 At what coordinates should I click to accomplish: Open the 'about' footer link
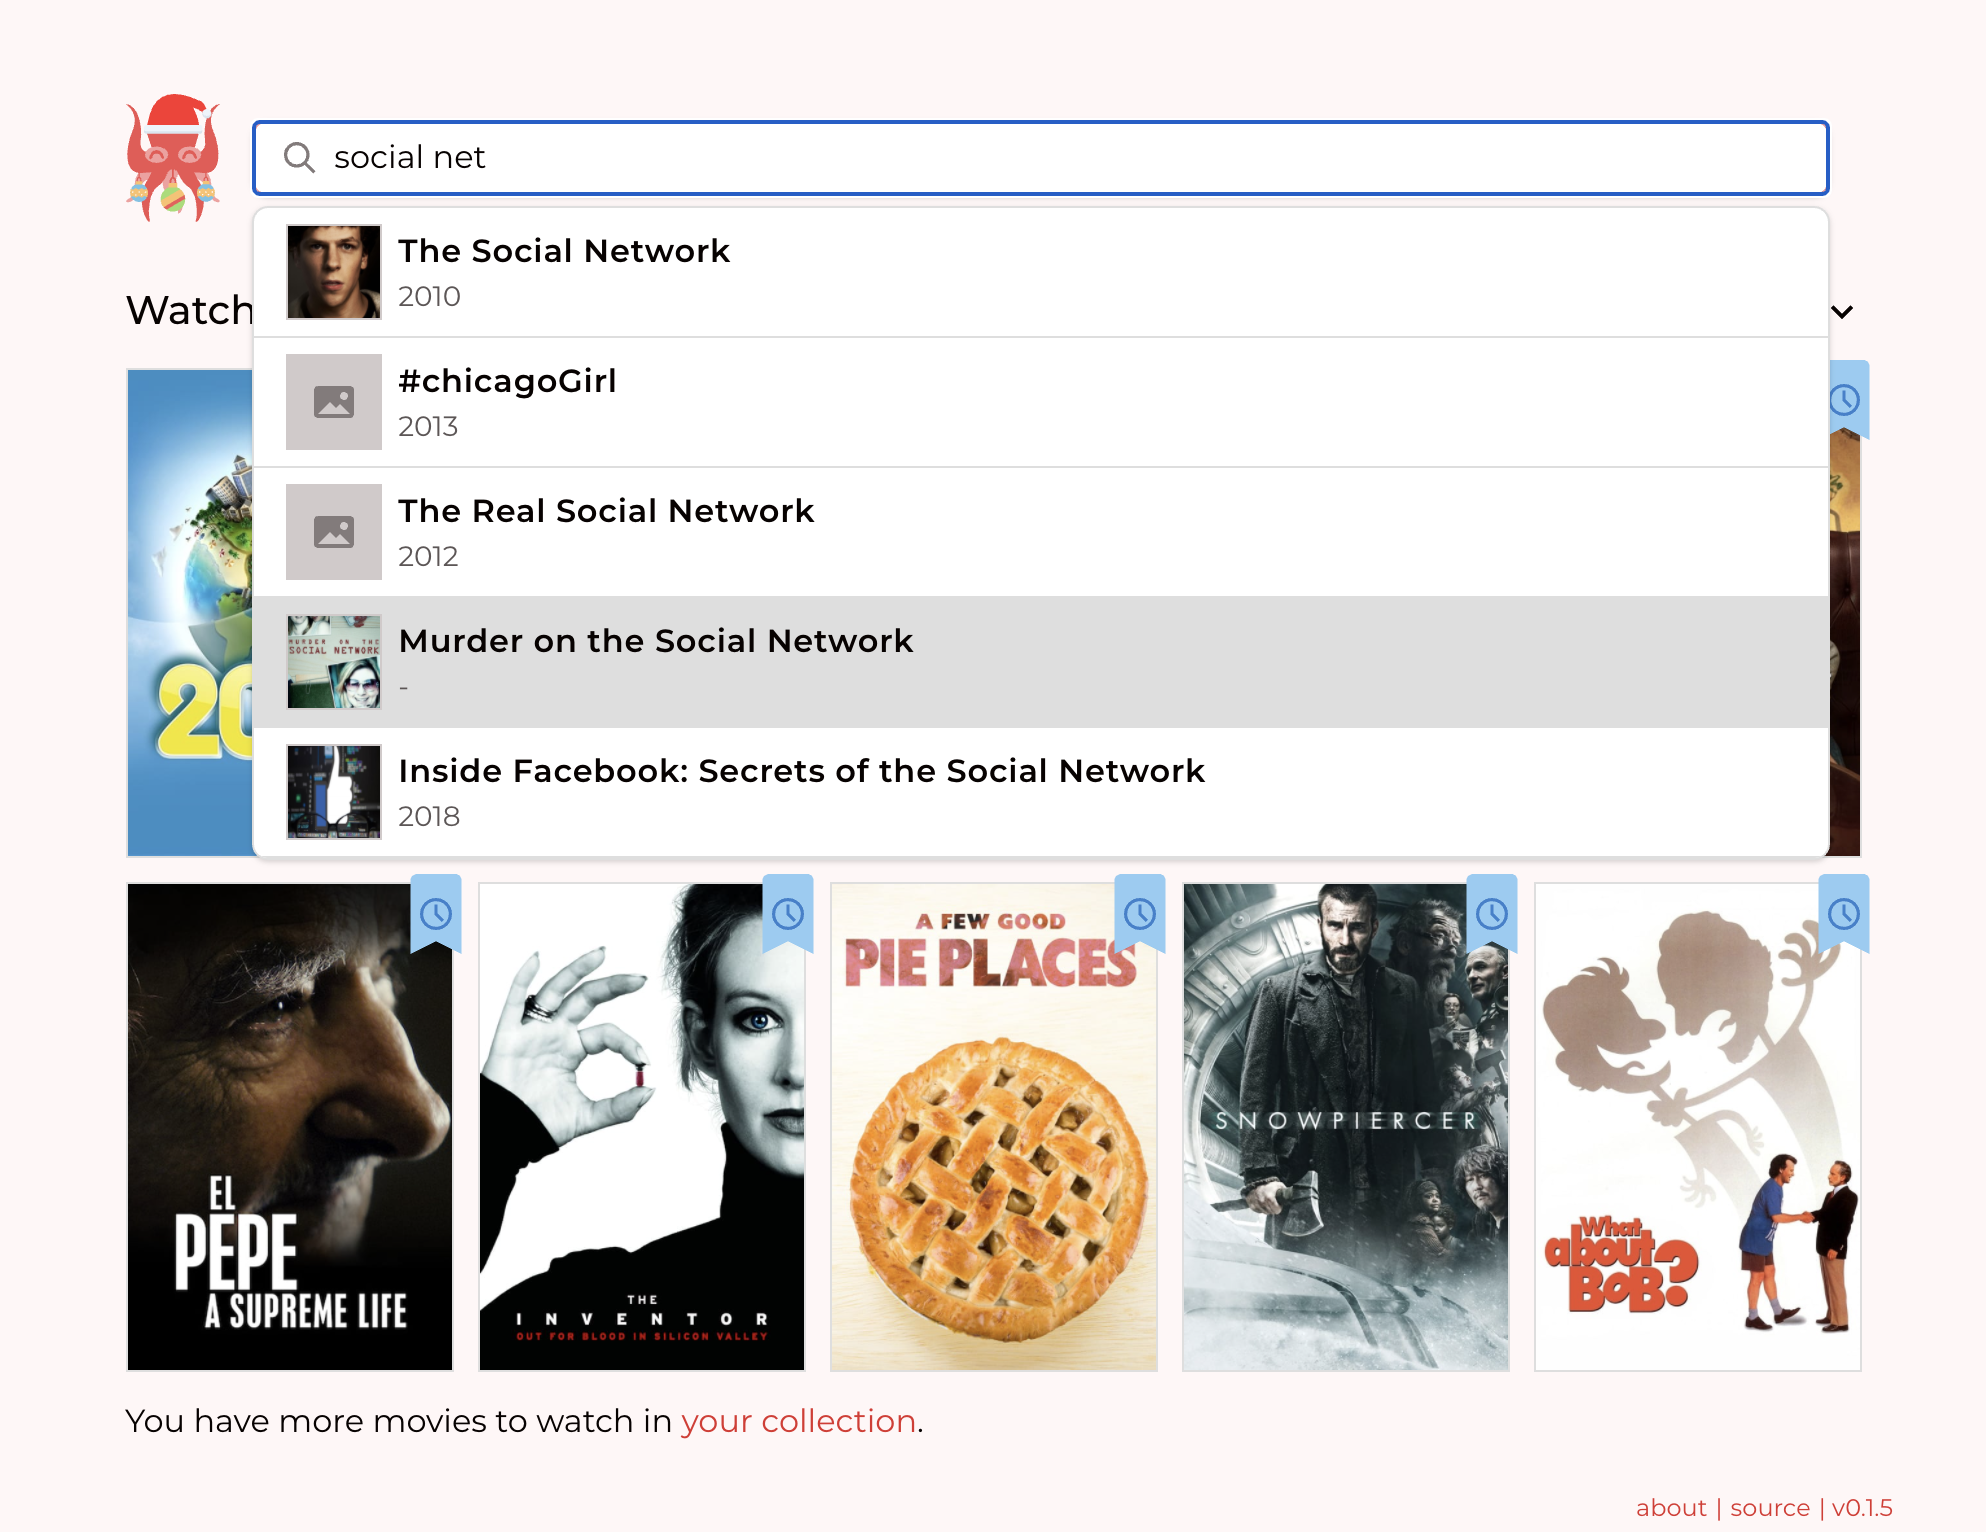[1671, 1508]
